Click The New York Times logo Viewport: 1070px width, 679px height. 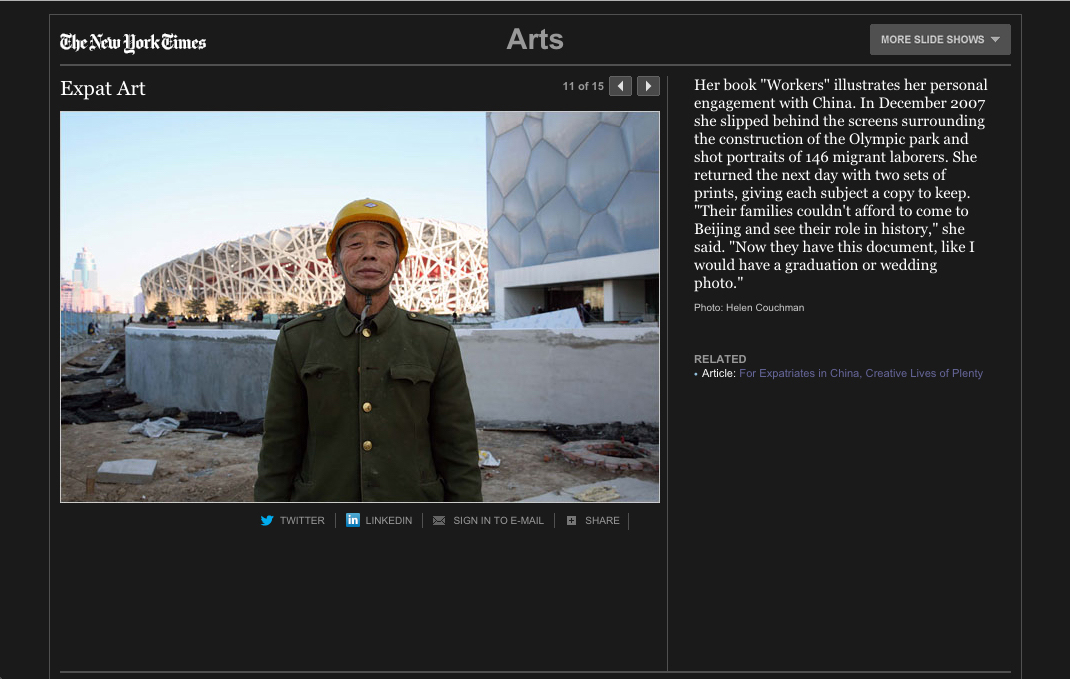click(x=133, y=42)
